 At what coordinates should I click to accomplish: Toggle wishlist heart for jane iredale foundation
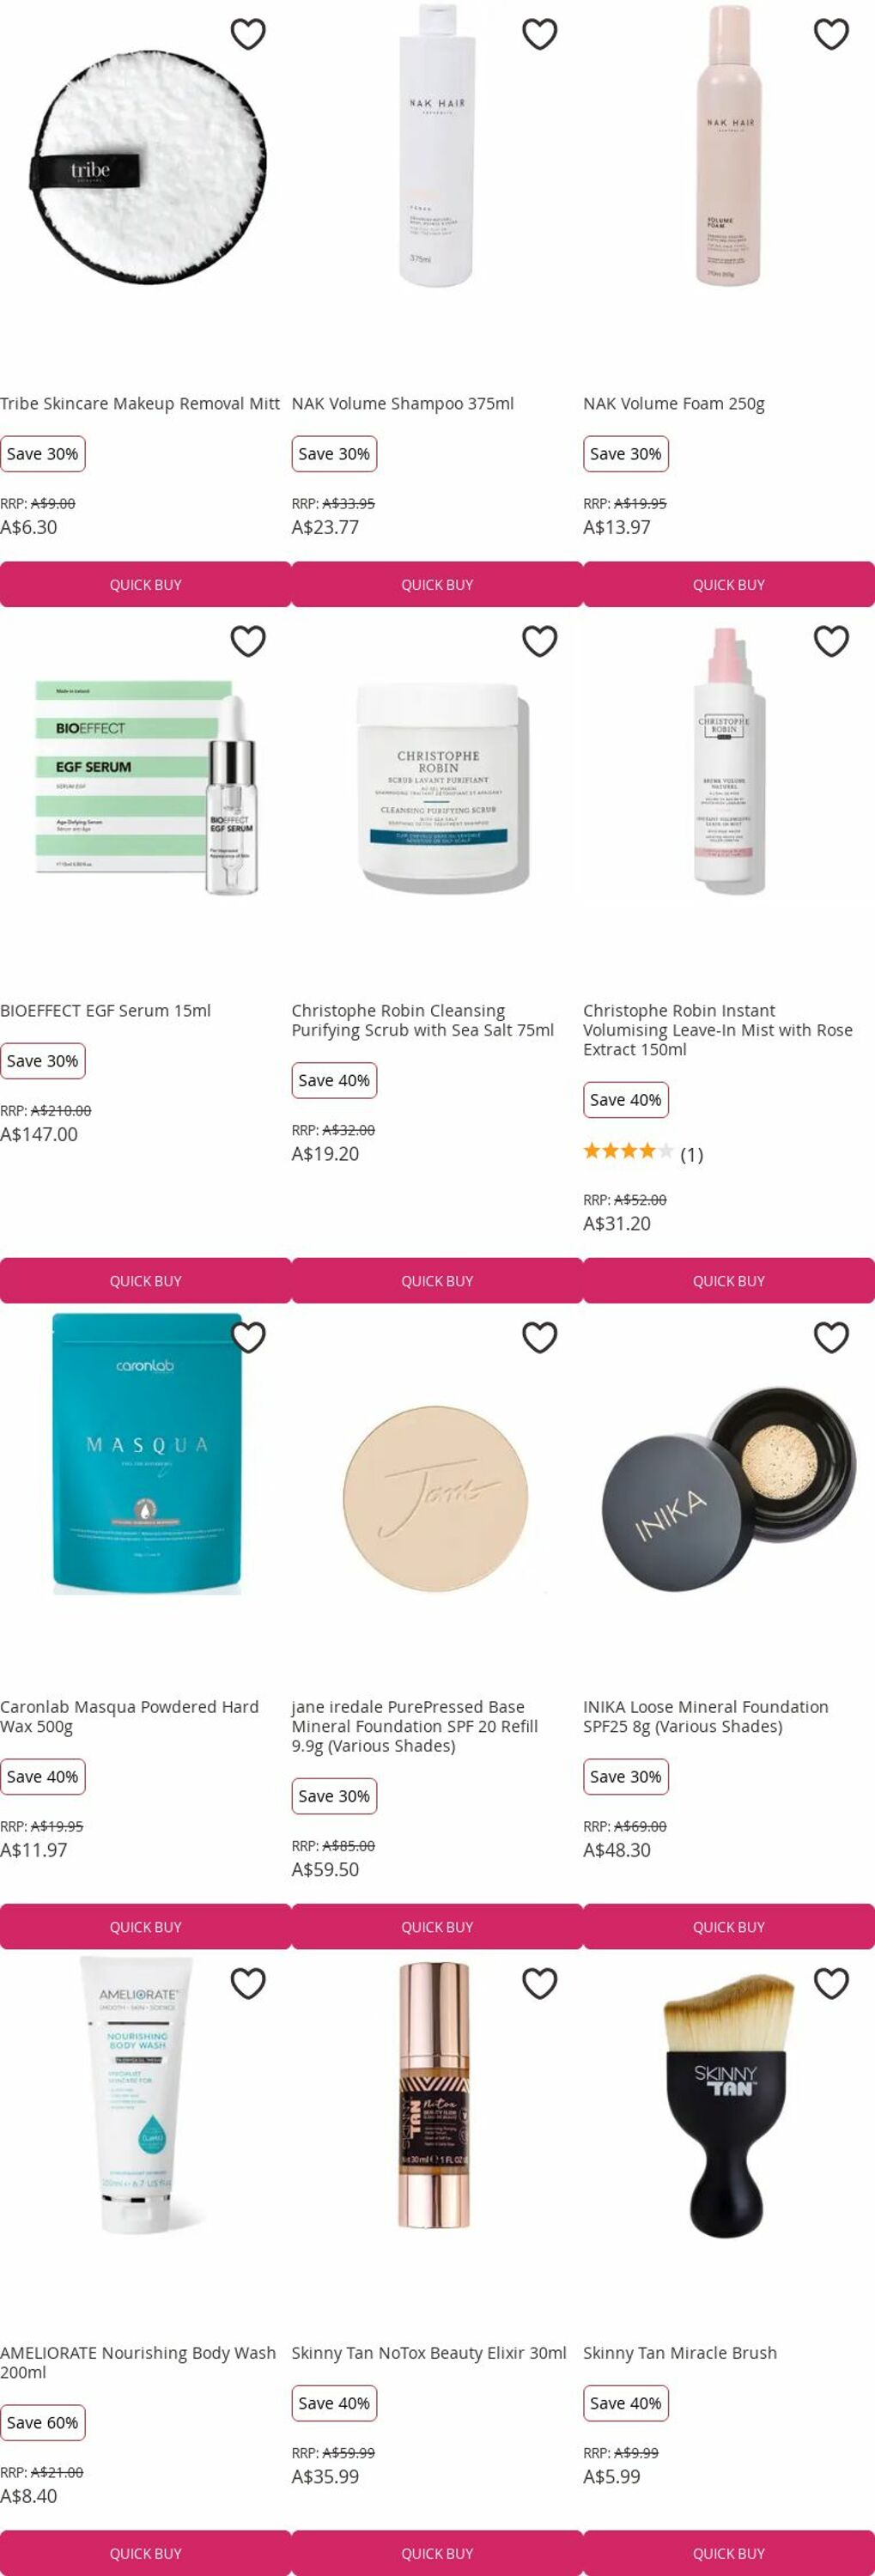(540, 1337)
